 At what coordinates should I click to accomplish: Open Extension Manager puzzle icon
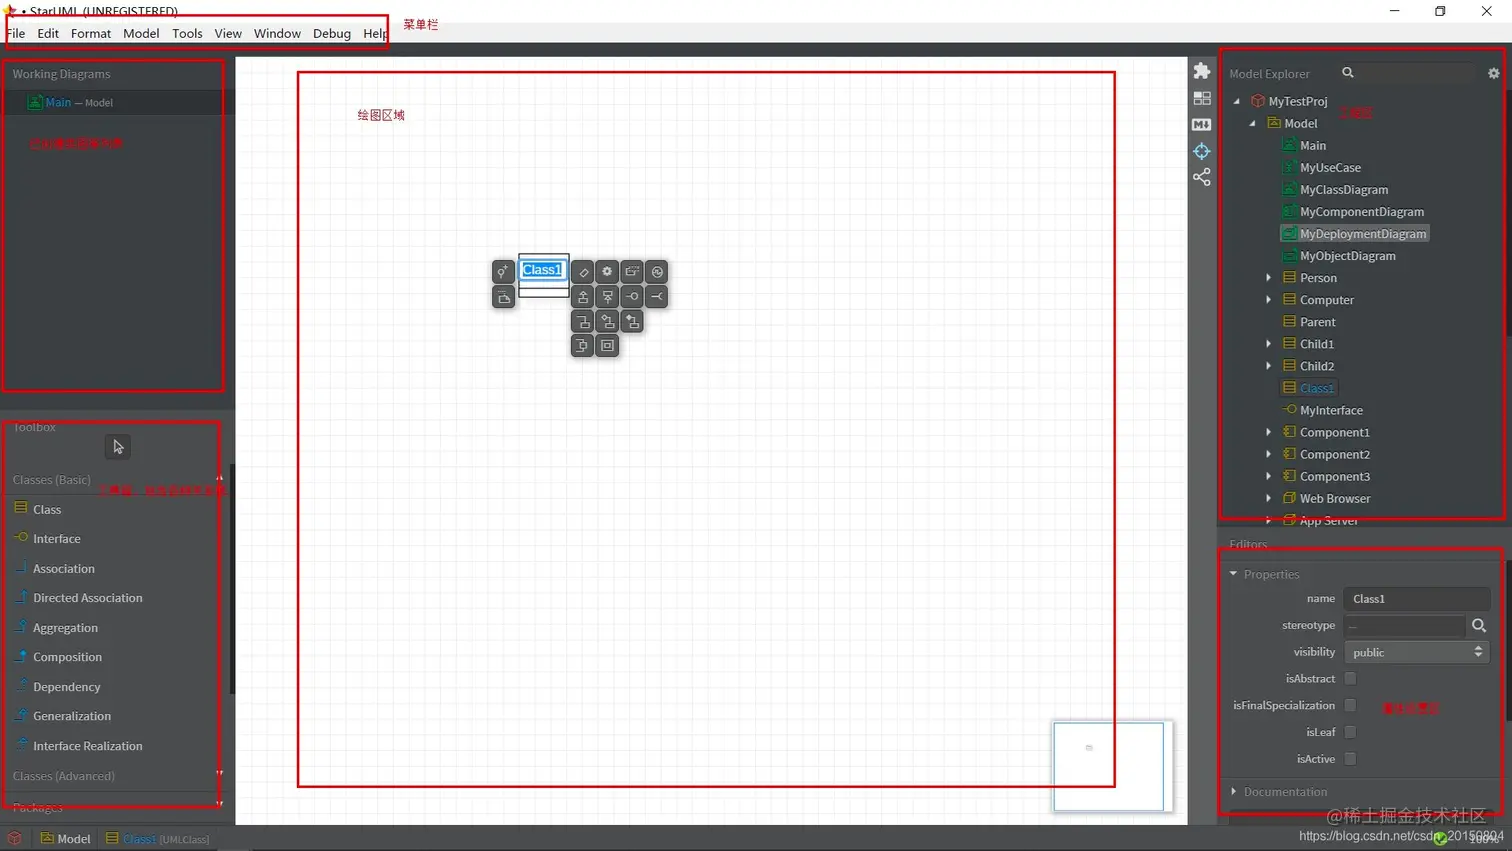point(1202,71)
